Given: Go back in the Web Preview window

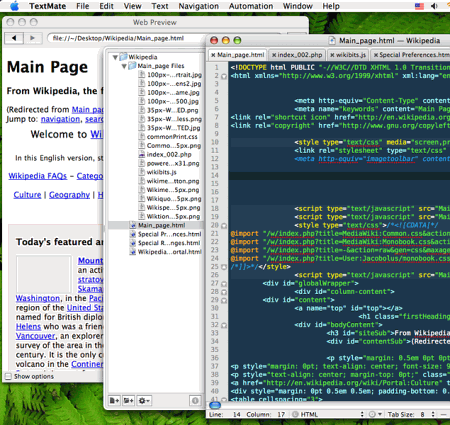Looking at the screenshot, I should [x=14, y=38].
